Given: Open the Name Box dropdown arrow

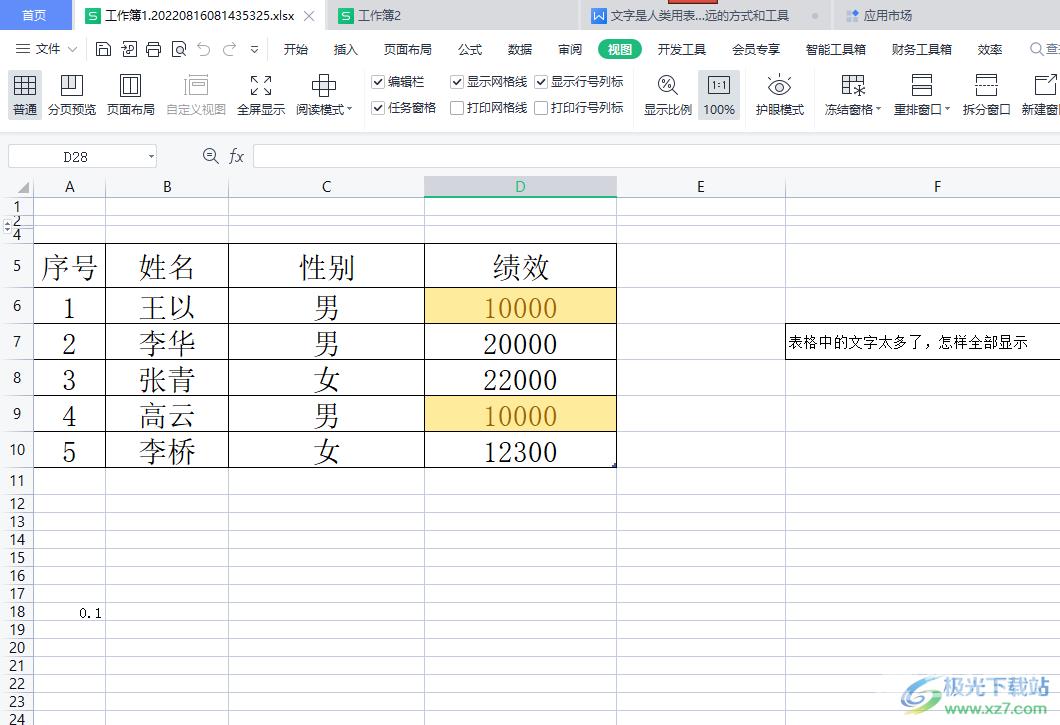Looking at the screenshot, I should tap(151, 157).
